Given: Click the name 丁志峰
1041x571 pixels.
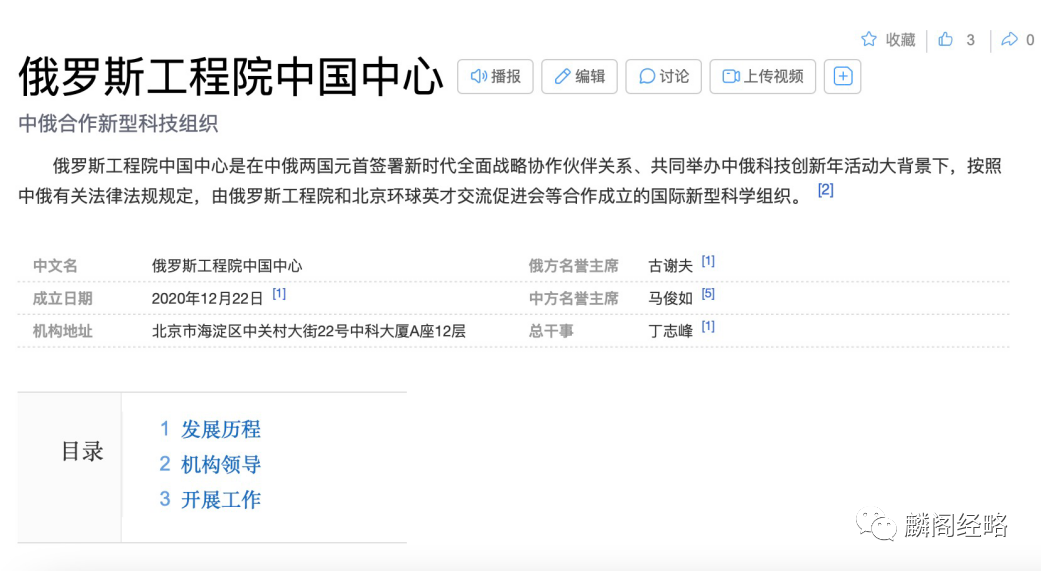Looking at the screenshot, I should point(671,331).
